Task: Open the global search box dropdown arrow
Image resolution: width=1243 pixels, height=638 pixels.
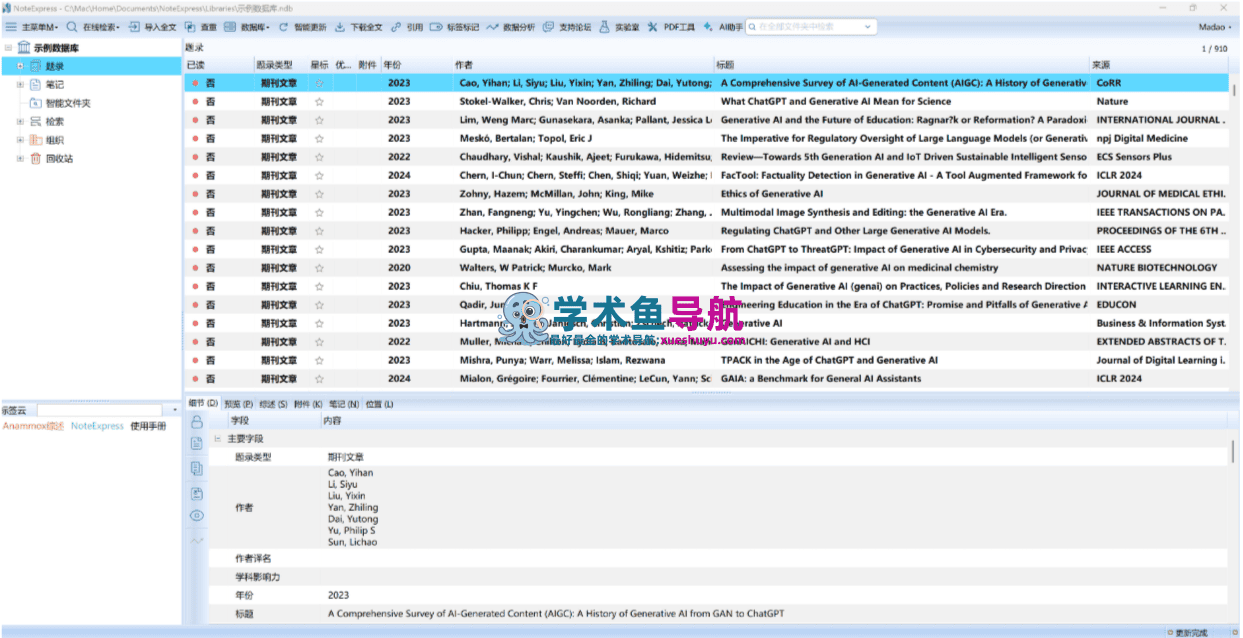Action: 867,27
